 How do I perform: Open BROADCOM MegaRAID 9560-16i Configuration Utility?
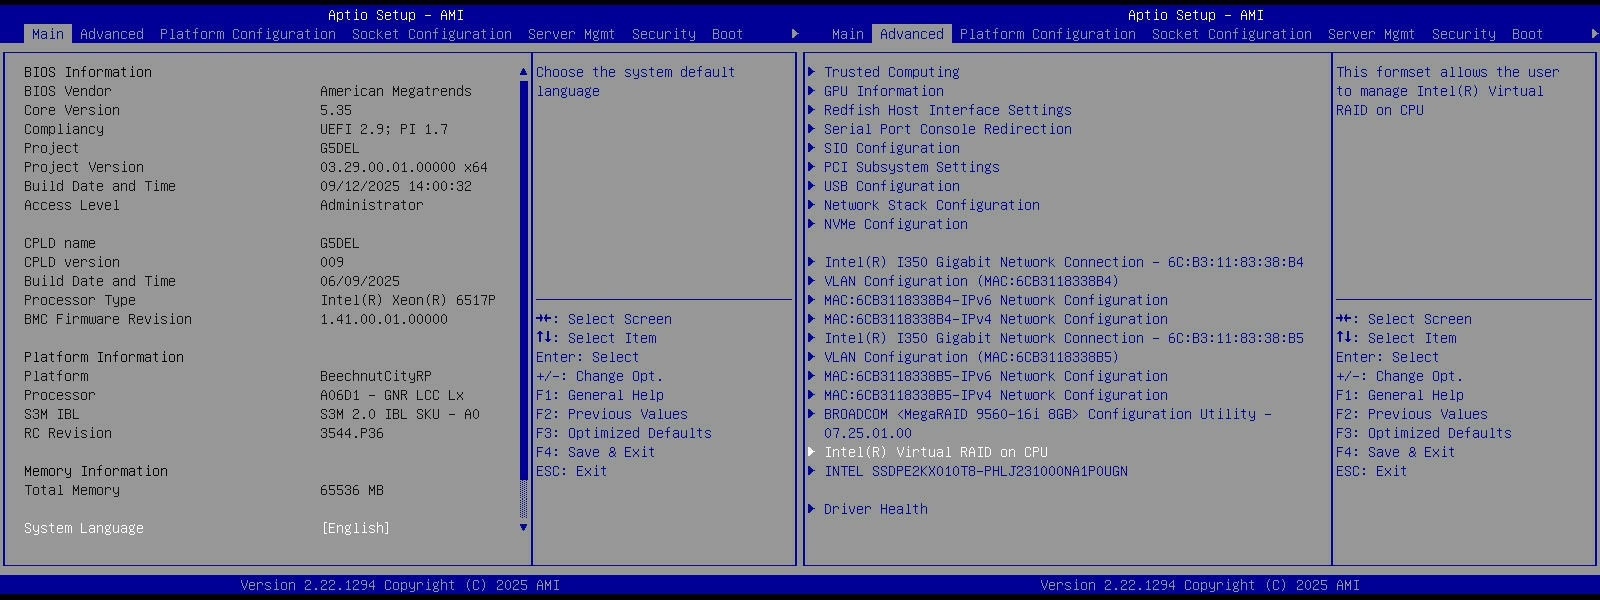click(x=1047, y=414)
